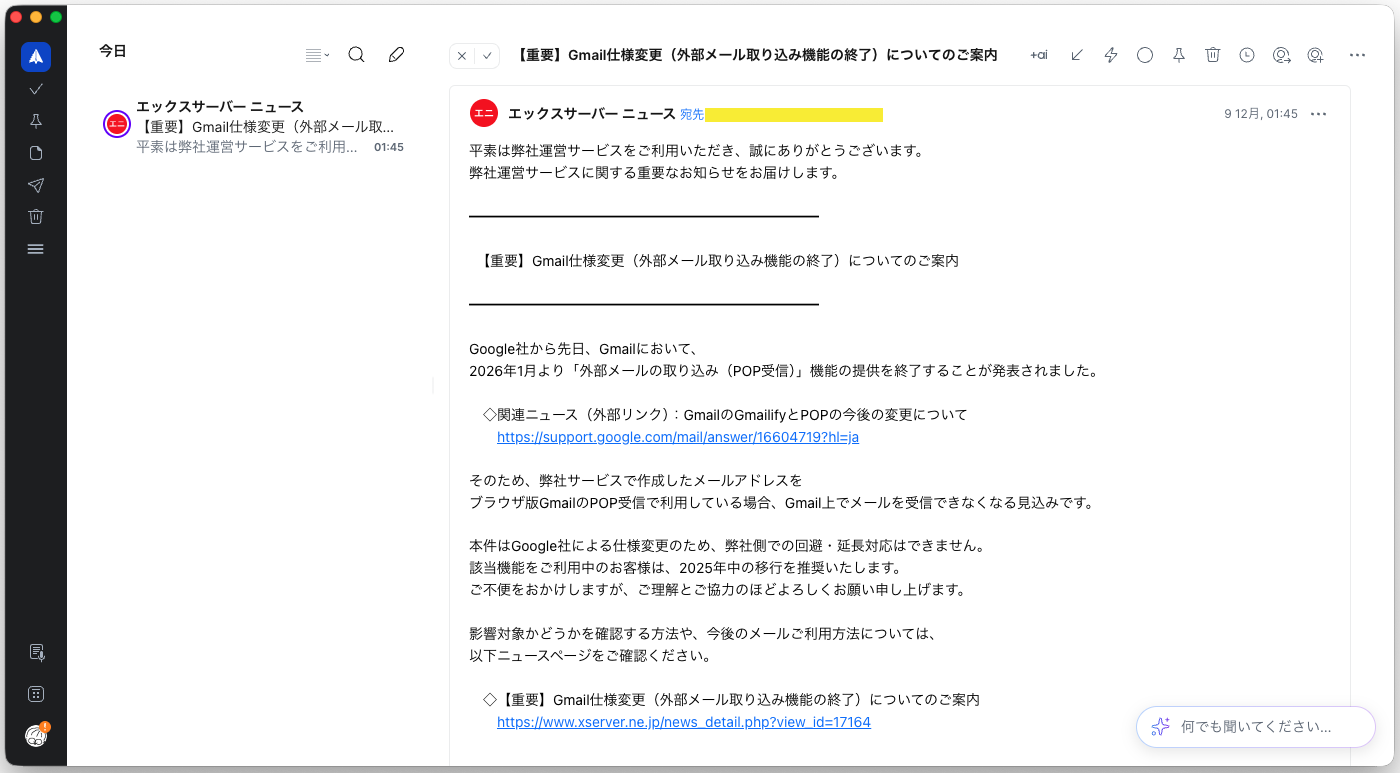Image resolution: width=1400 pixels, height=773 pixels.
Task: Click the lightning bolt quick actions icon
Action: pyautogui.click(x=1110, y=55)
